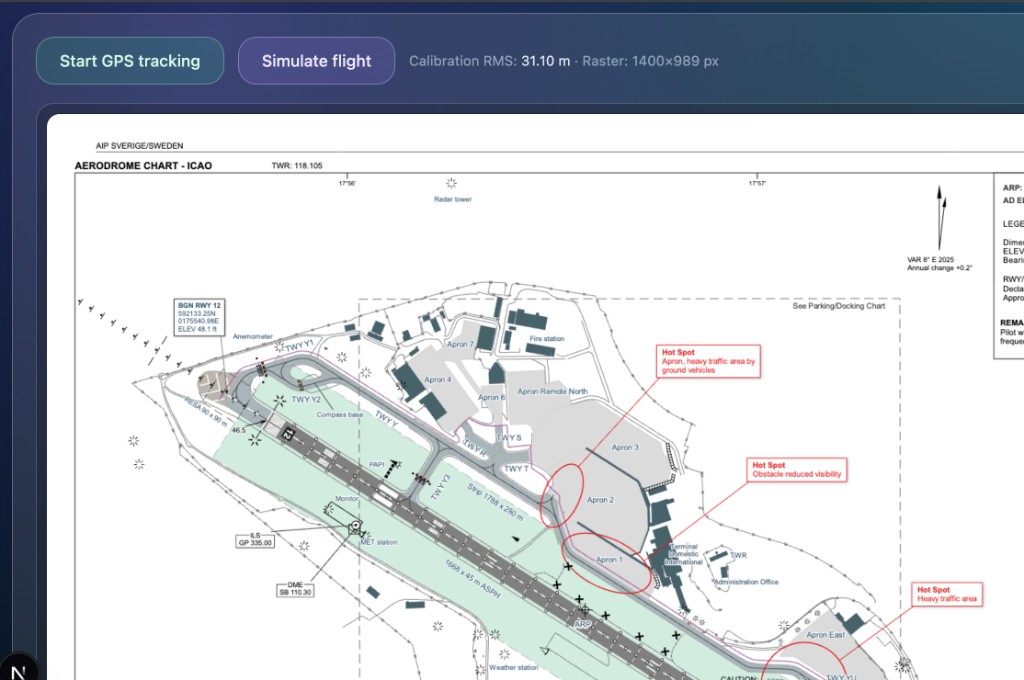This screenshot has width=1024, height=680.
Task: Click the TWY S taxiway label
Action: coord(509,438)
